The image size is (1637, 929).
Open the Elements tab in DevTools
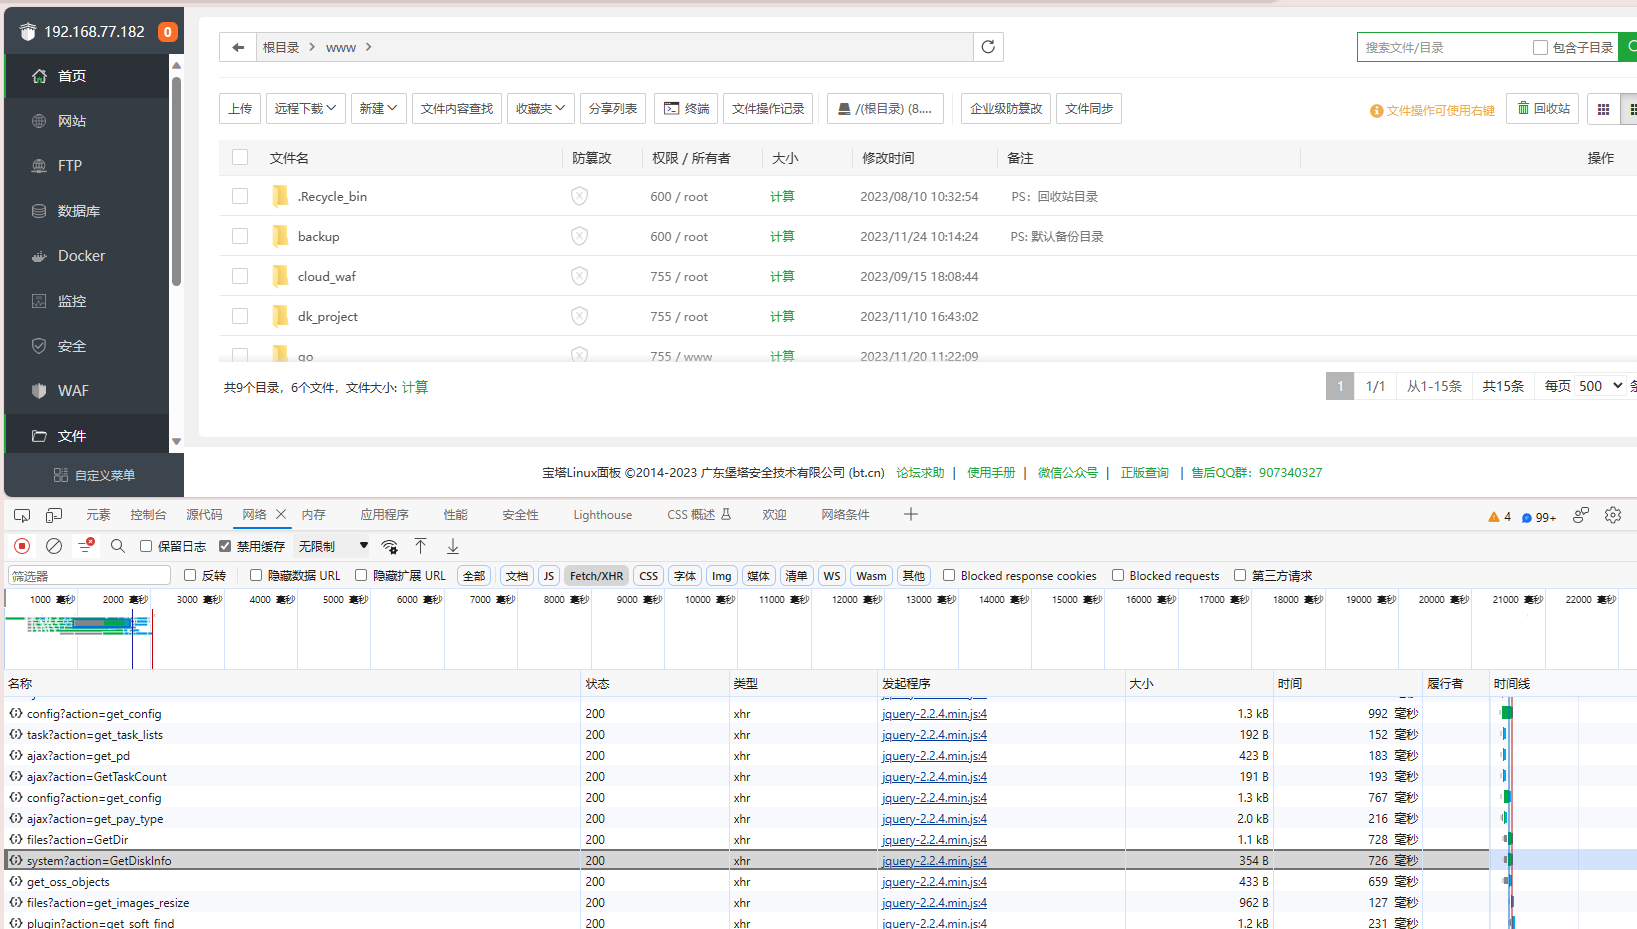pos(98,515)
